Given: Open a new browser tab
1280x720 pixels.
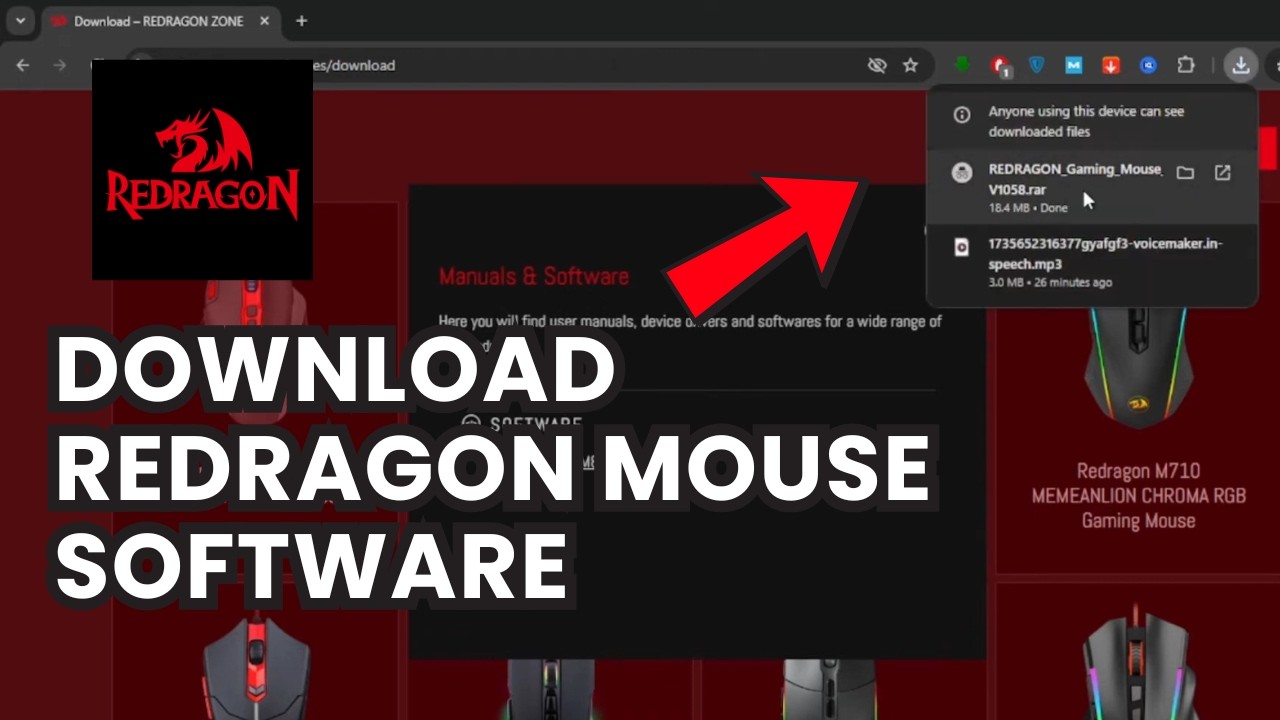Looking at the screenshot, I should tap(301, 21).
